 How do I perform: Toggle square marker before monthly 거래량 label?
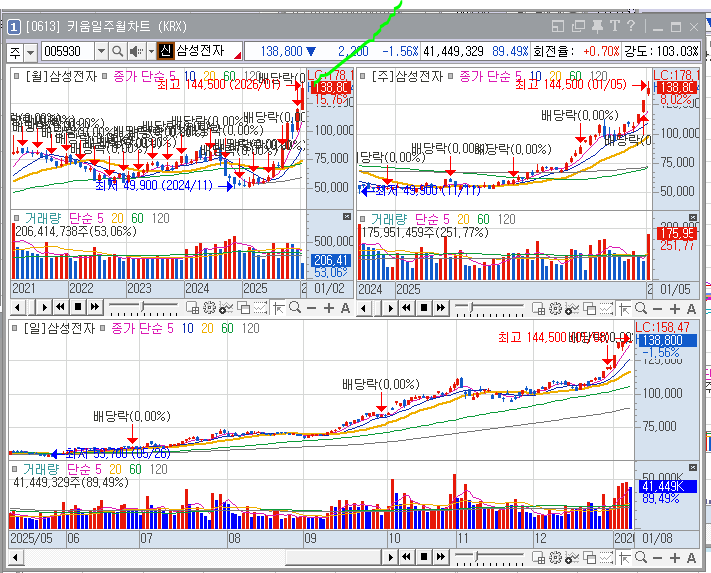pos(17,218)
